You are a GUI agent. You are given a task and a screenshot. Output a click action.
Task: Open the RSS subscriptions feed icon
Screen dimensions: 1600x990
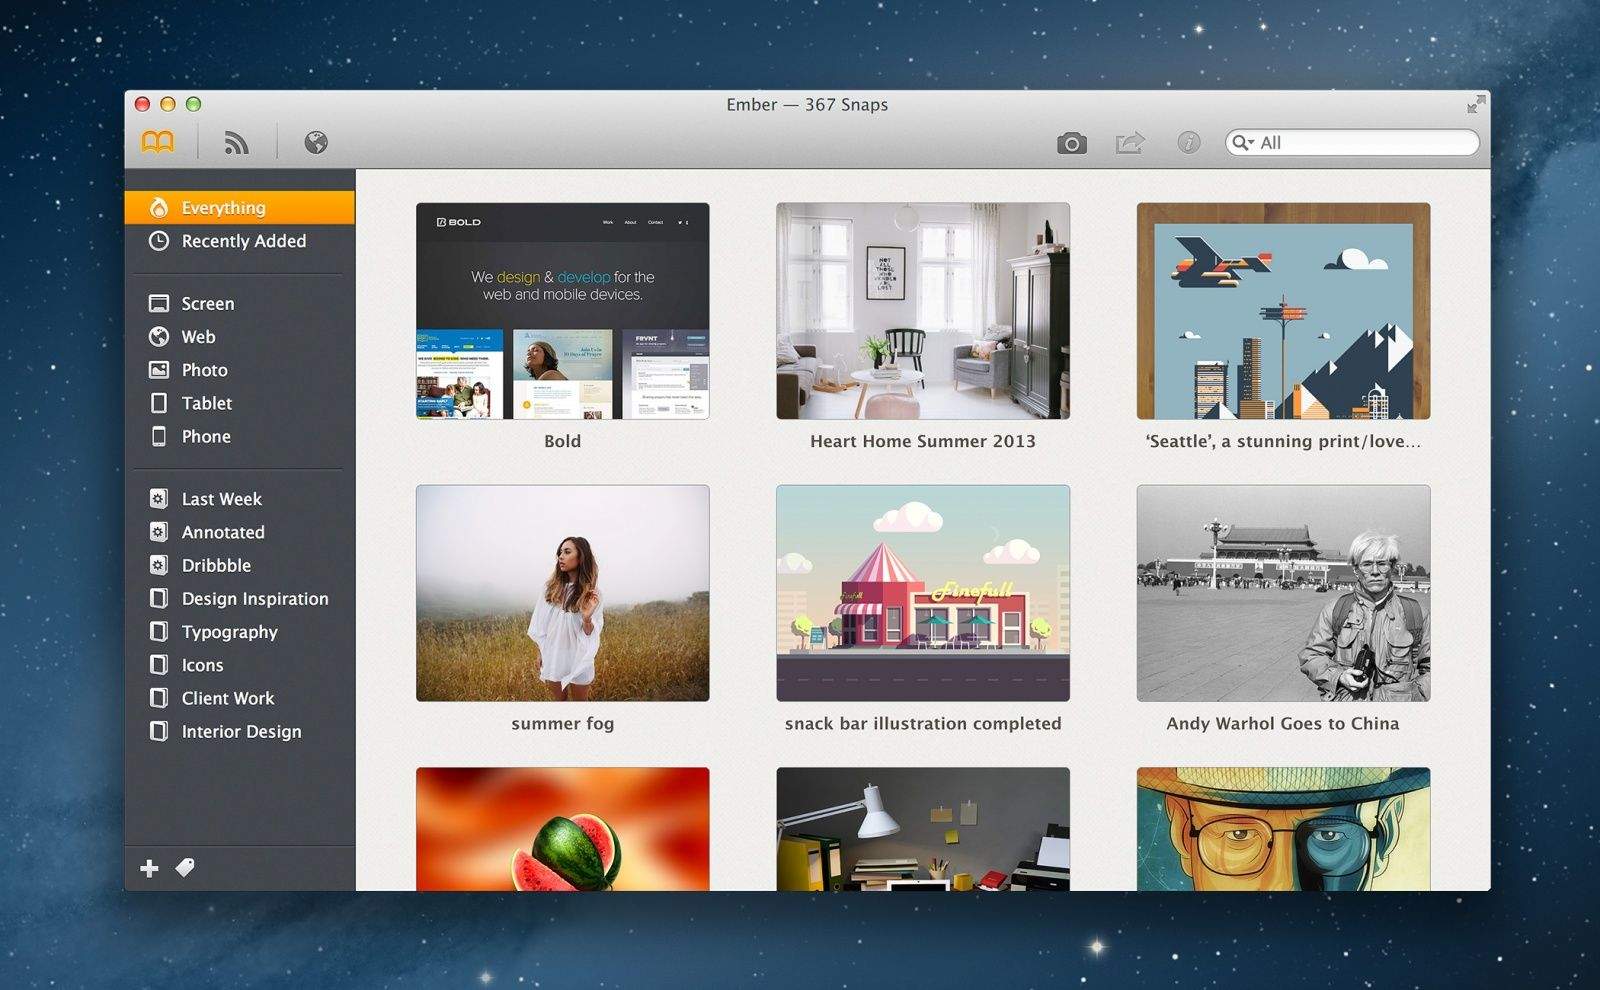pos(236,143)
